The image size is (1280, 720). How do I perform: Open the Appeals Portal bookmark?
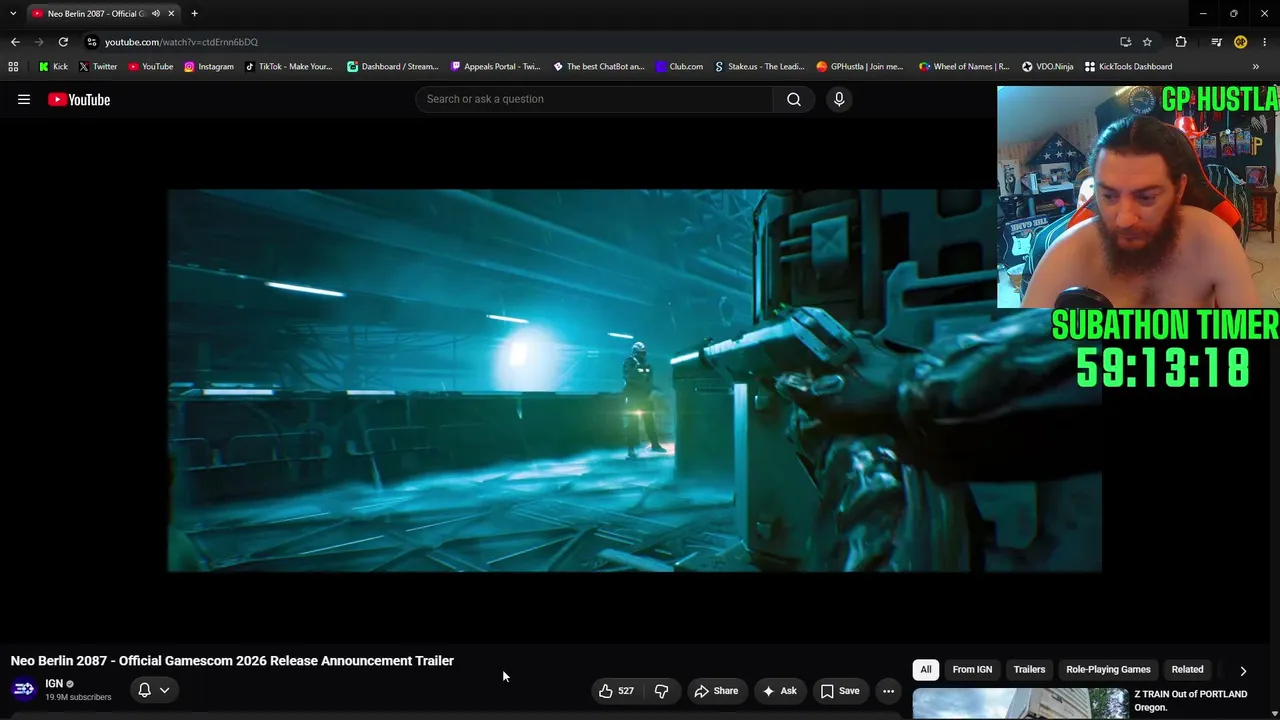click(495, 67)
